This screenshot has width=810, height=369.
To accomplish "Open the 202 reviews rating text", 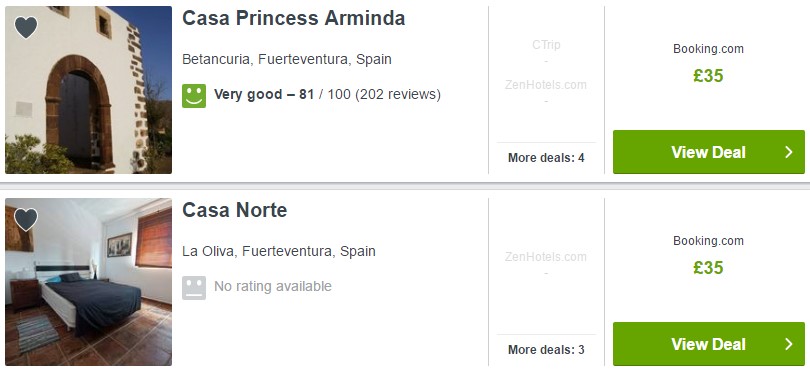I will [x=328, y=95].
